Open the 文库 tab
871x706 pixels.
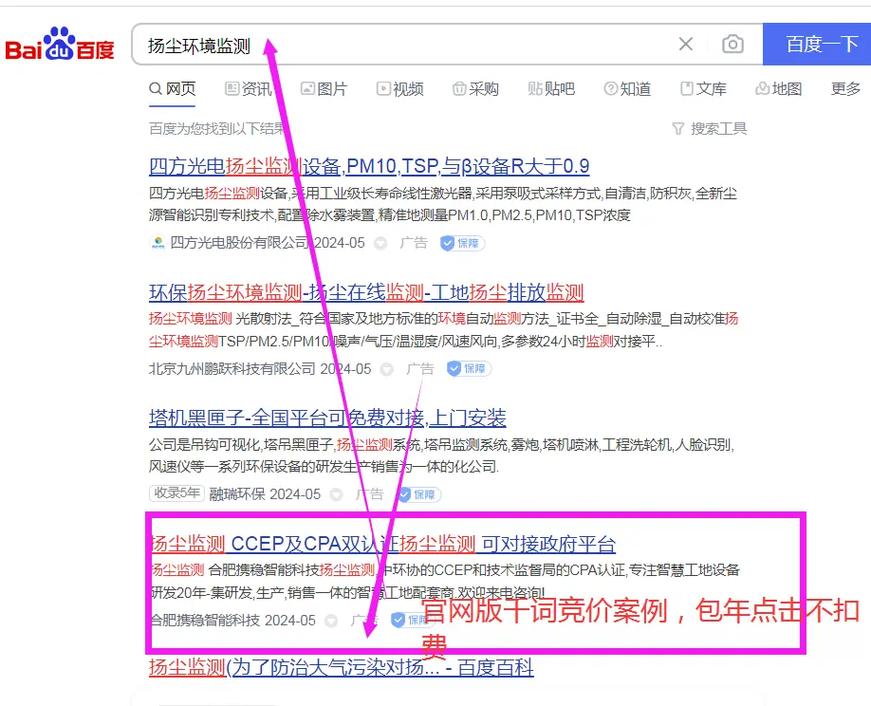tap(703, 89)
